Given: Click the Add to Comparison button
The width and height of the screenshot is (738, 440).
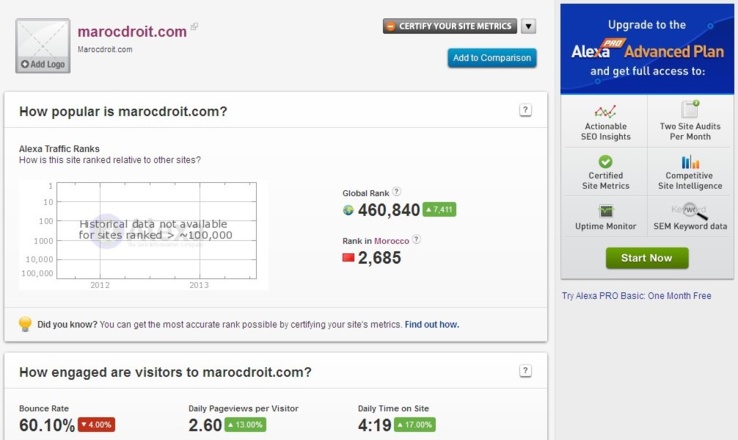Looking at the screenshot, I should click(492, 58).
